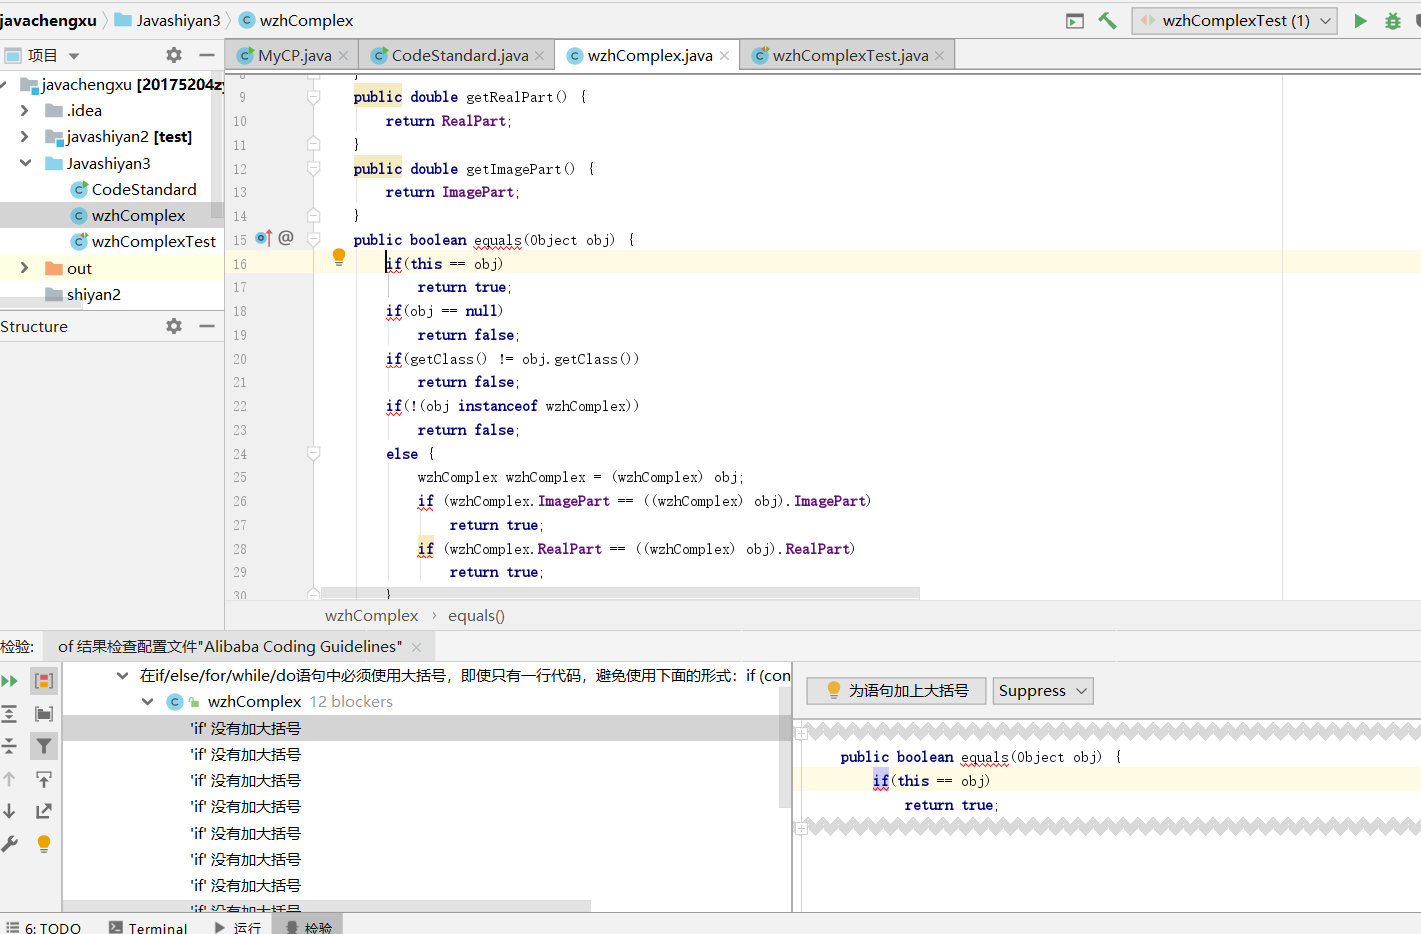Click override gutter icon at line 15
Viewport: 1421px width, 934px height.
click(263, 238)
